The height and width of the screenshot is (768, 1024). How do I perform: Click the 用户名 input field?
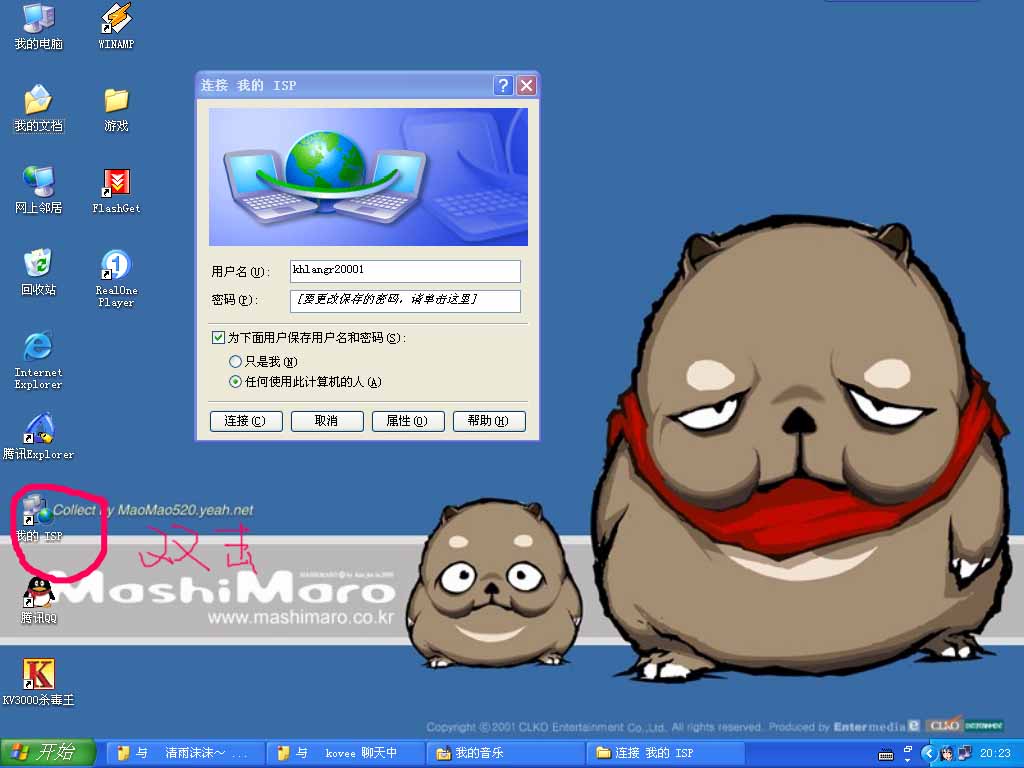pyautogui.click(x=405, y=271)
